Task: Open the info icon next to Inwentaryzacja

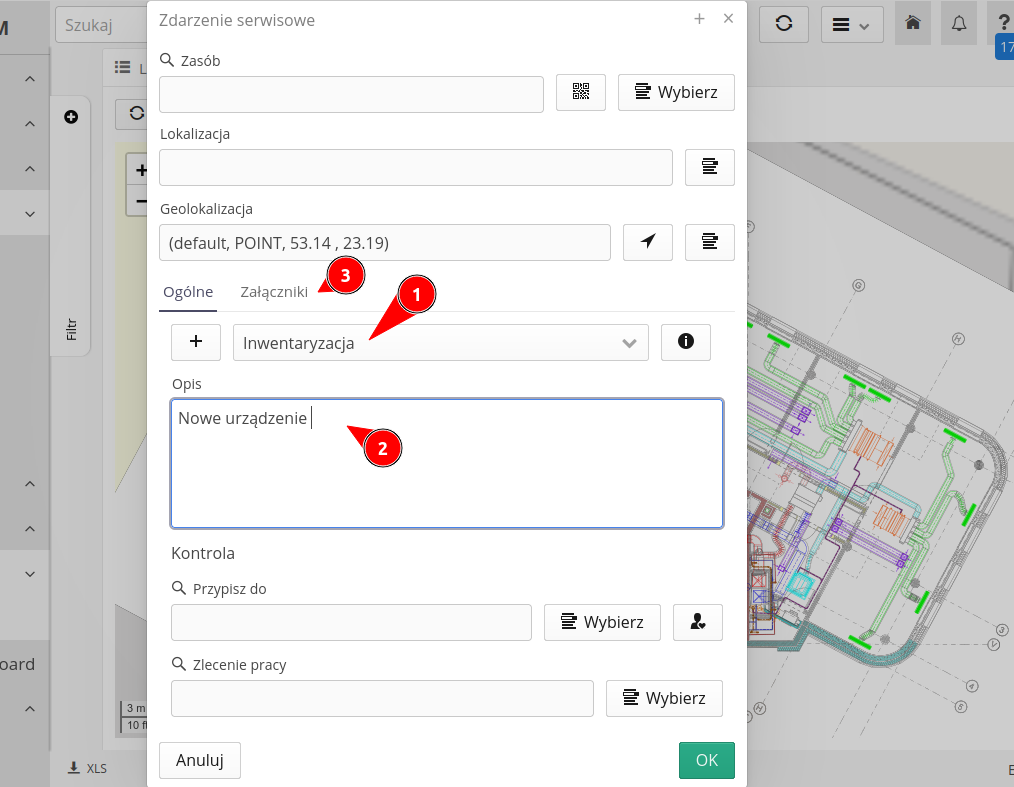Action: point(685,342)
